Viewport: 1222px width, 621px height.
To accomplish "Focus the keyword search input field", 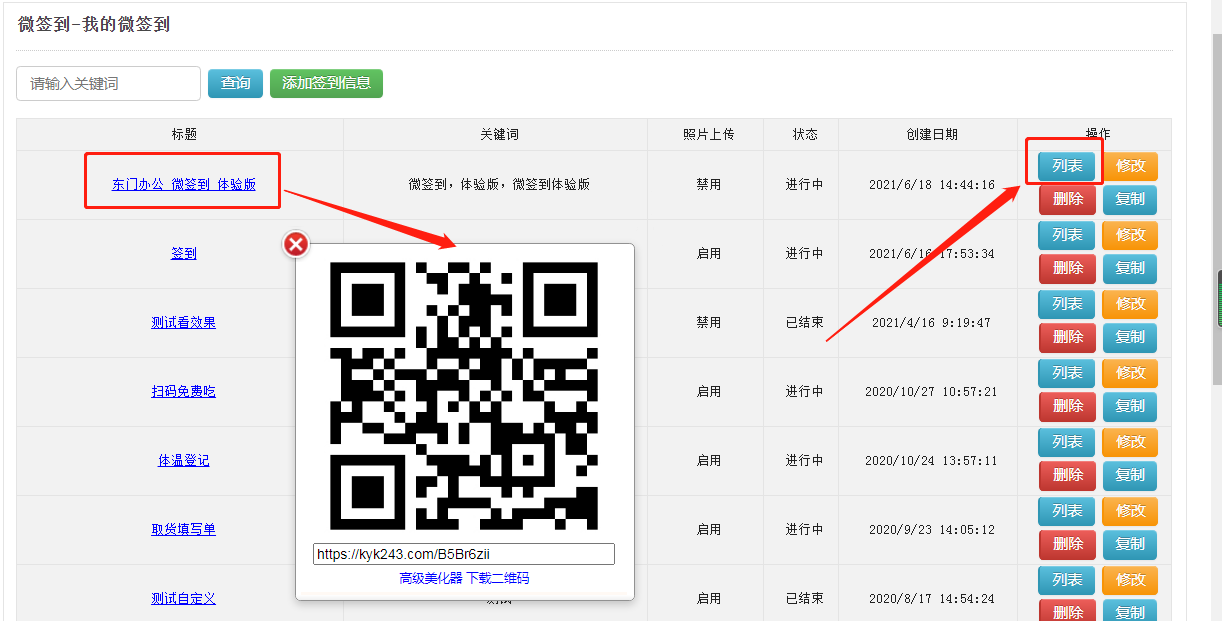I will tap(108, 84).
